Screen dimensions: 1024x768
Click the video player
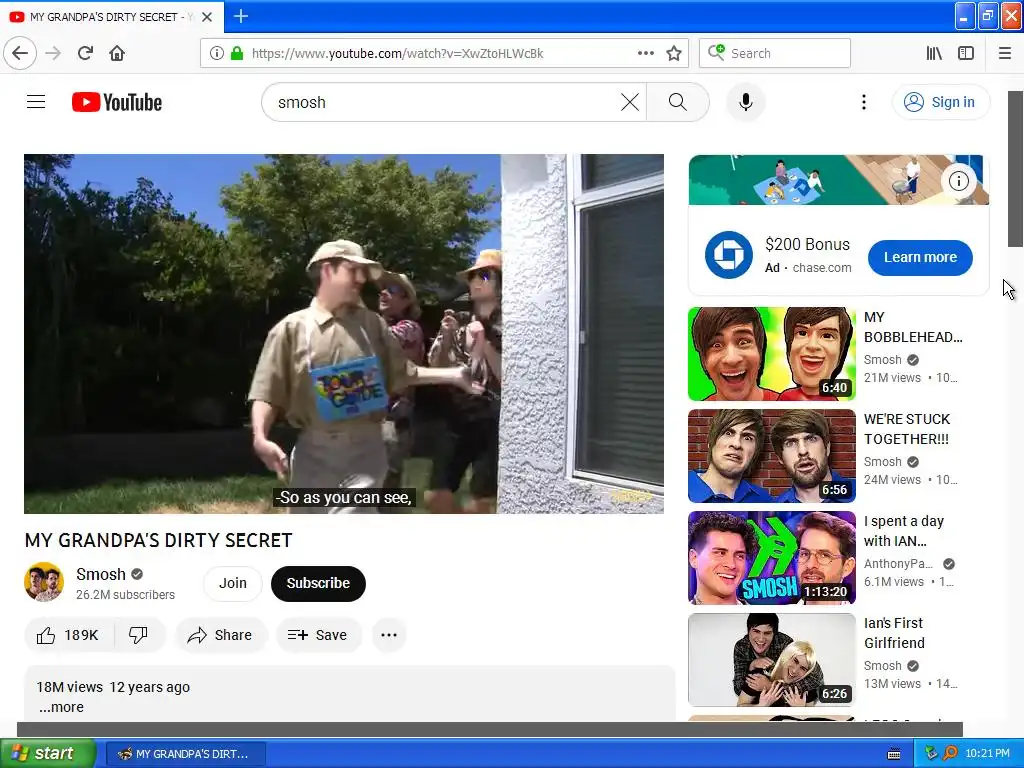(344, 334)
